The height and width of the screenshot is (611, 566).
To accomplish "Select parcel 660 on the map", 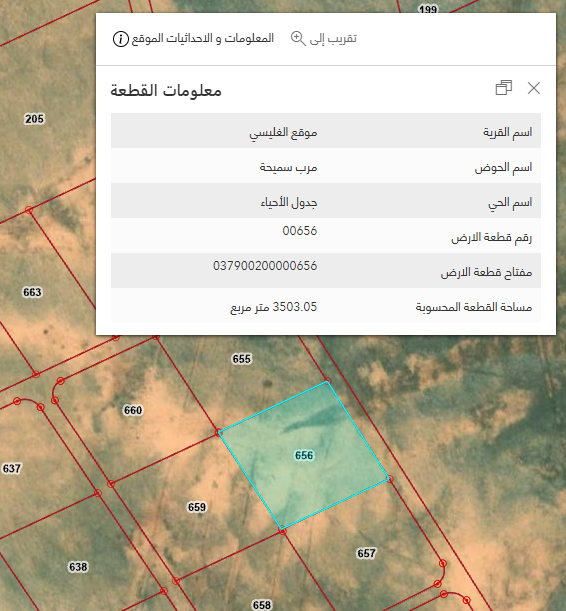I will [x=133, y=410].
